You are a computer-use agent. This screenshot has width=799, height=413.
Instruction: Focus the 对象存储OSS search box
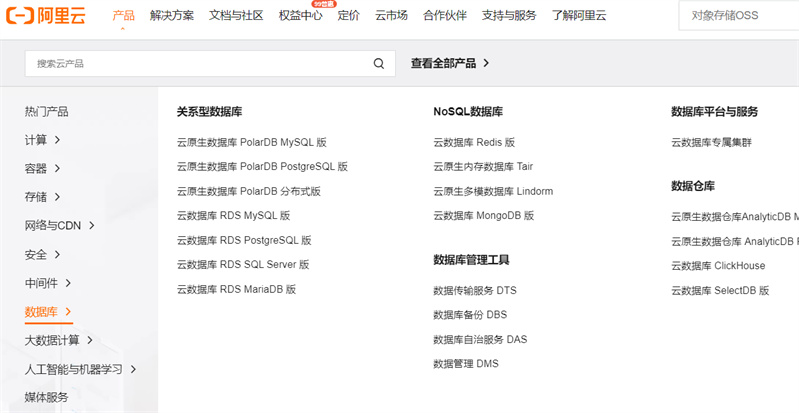tap(739, 15)
